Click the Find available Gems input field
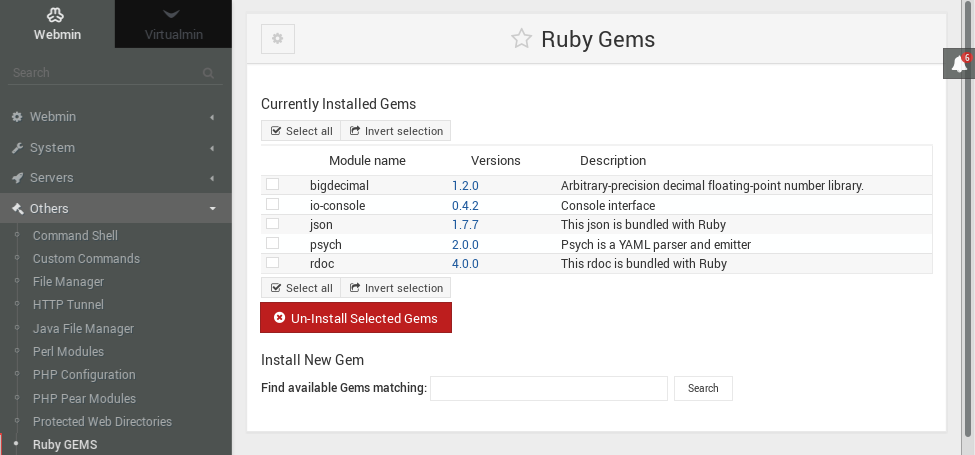The image size is (975, 455). (x=549, y=388)
